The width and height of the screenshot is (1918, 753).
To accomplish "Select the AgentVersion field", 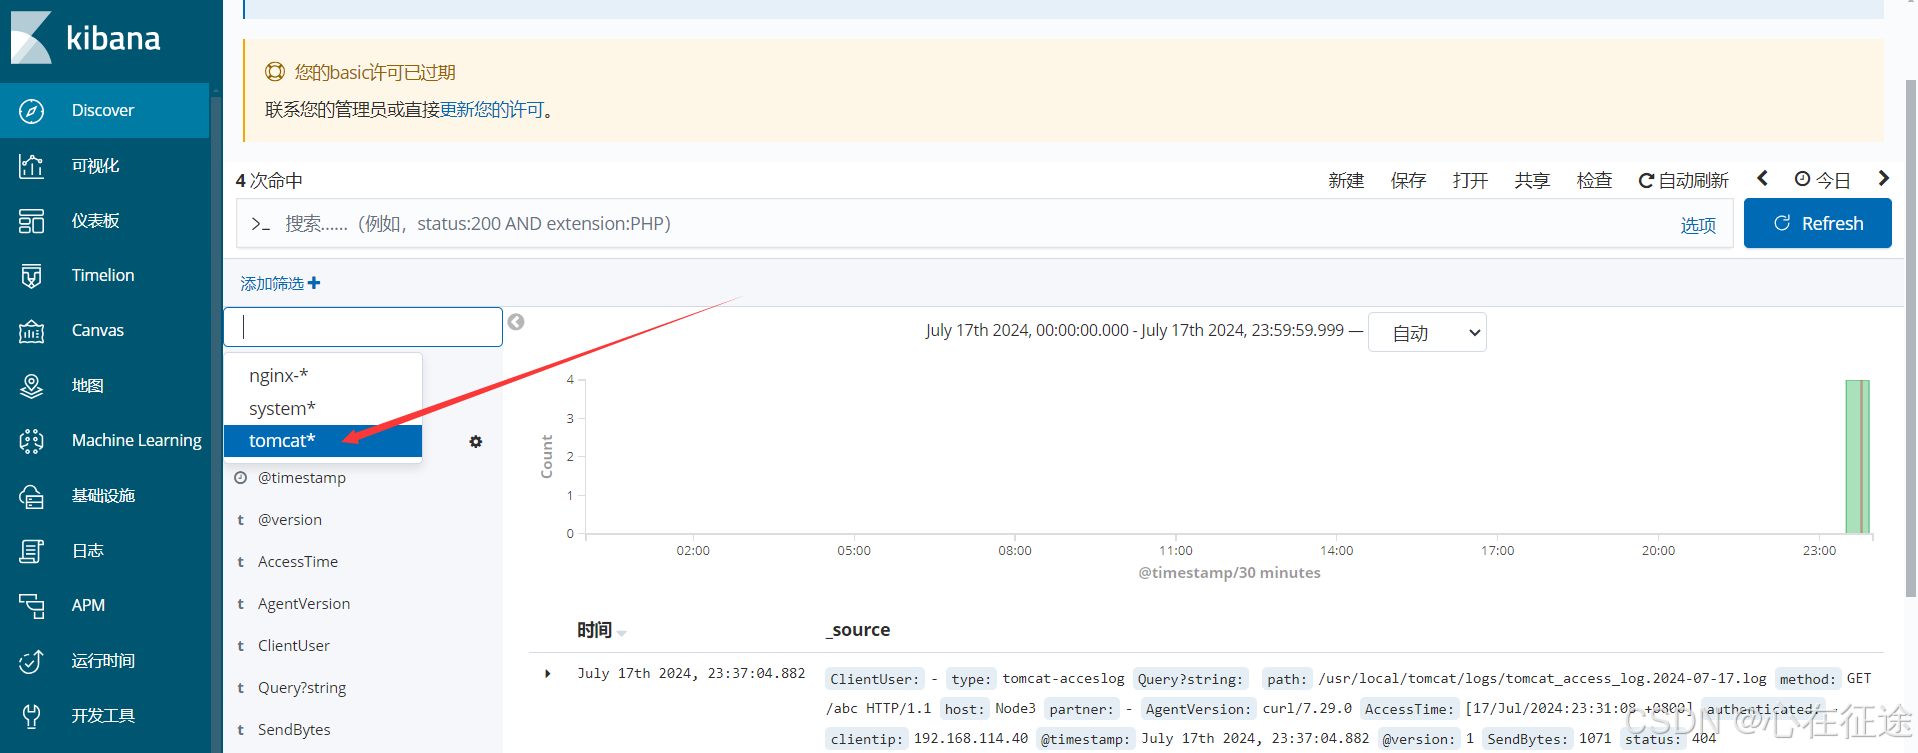I will [x=304, y=604].
